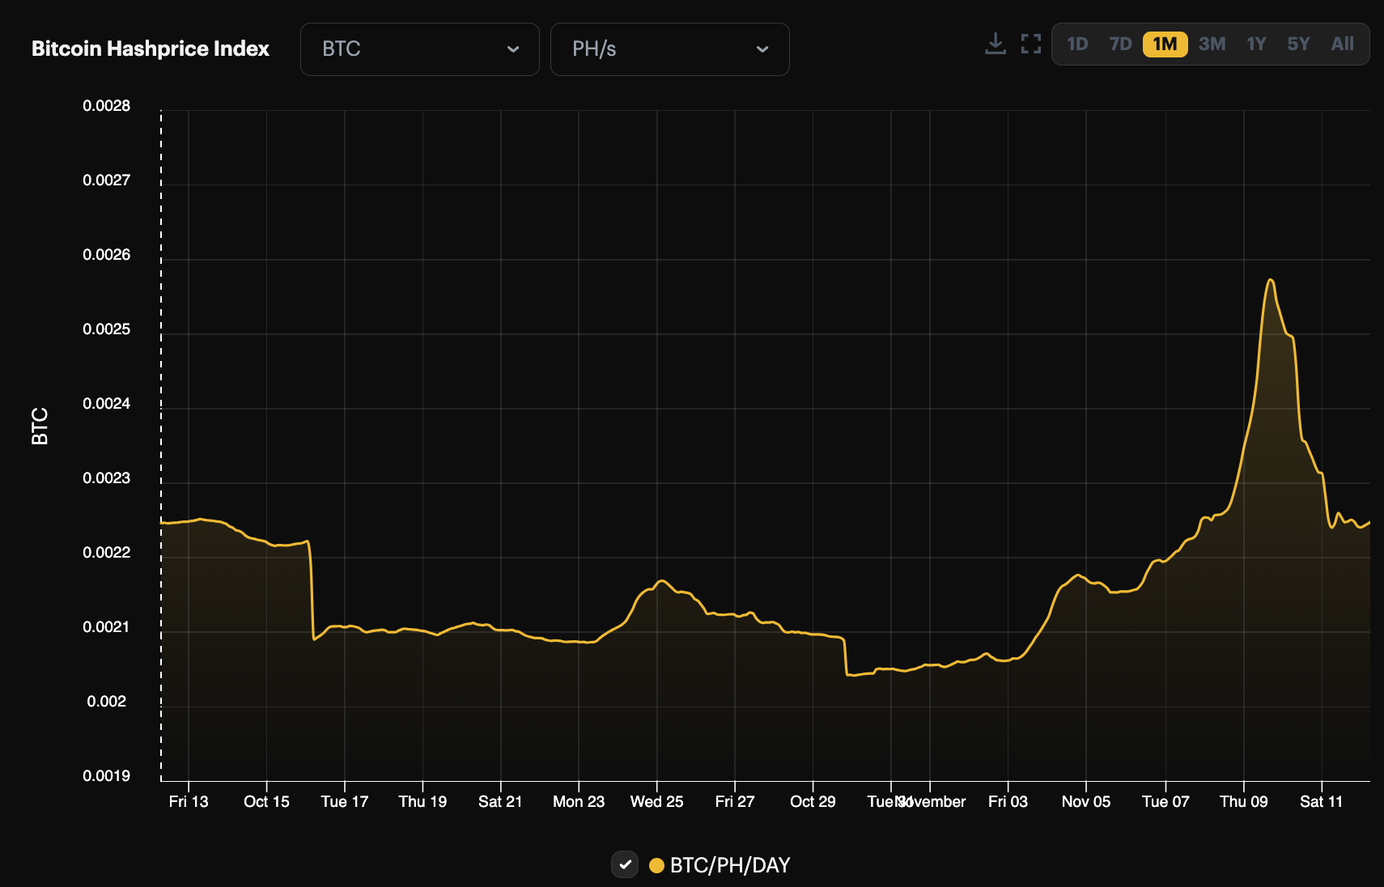Screen dimensions: 1384x887
Task: Click the download chart data icon
Action: point(995,43)
